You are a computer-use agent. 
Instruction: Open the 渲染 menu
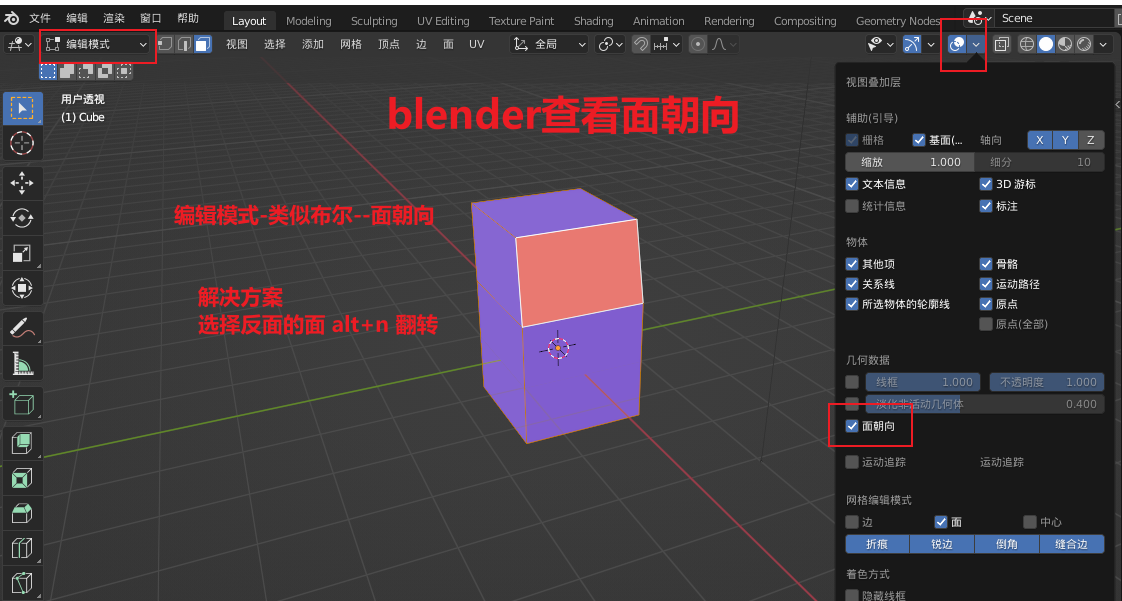click(114, 18)
